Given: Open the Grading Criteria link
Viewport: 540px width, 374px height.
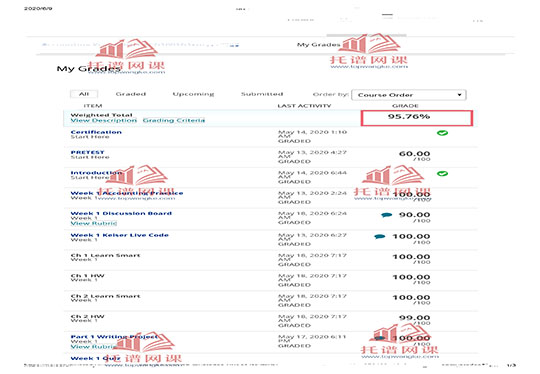Looking at the screenshot, I should 174,121.
